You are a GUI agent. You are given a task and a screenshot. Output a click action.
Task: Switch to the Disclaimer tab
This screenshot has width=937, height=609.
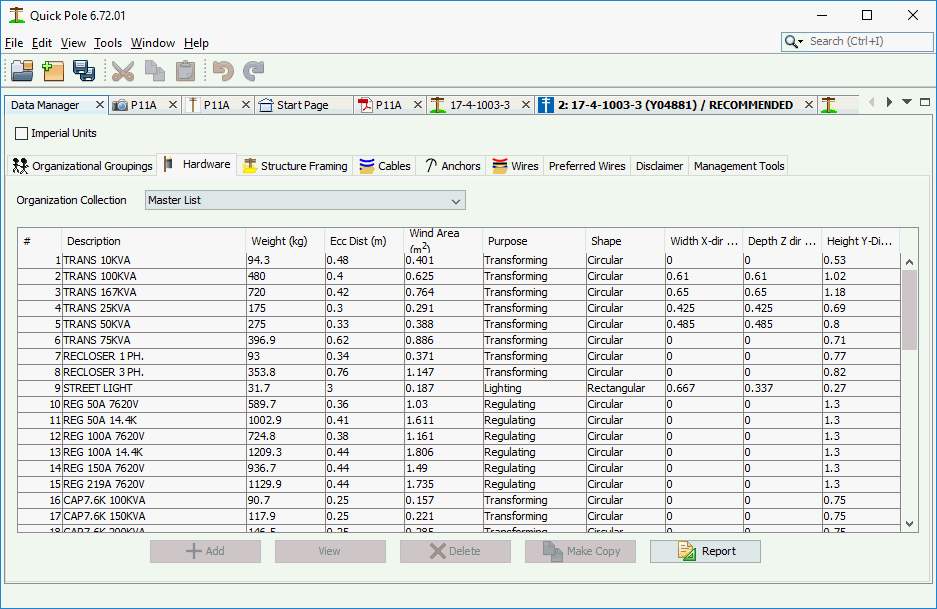659,166
